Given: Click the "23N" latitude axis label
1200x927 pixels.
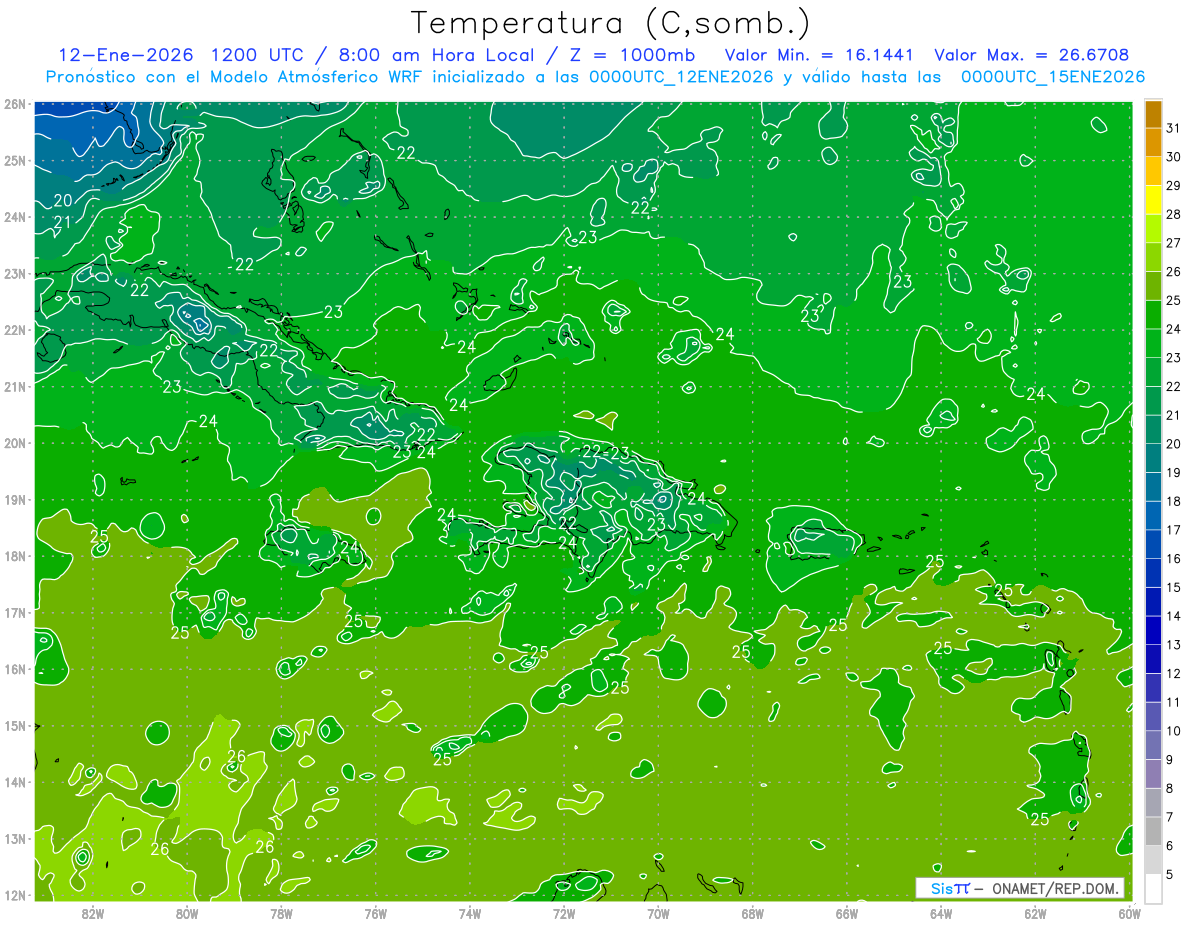Looking at the screenshot, I should (15, 274).
